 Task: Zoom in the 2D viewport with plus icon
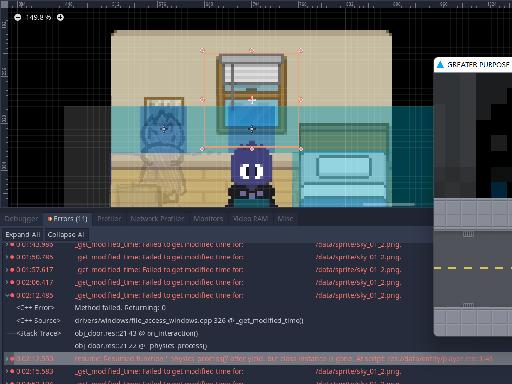(x=60, y=17)
